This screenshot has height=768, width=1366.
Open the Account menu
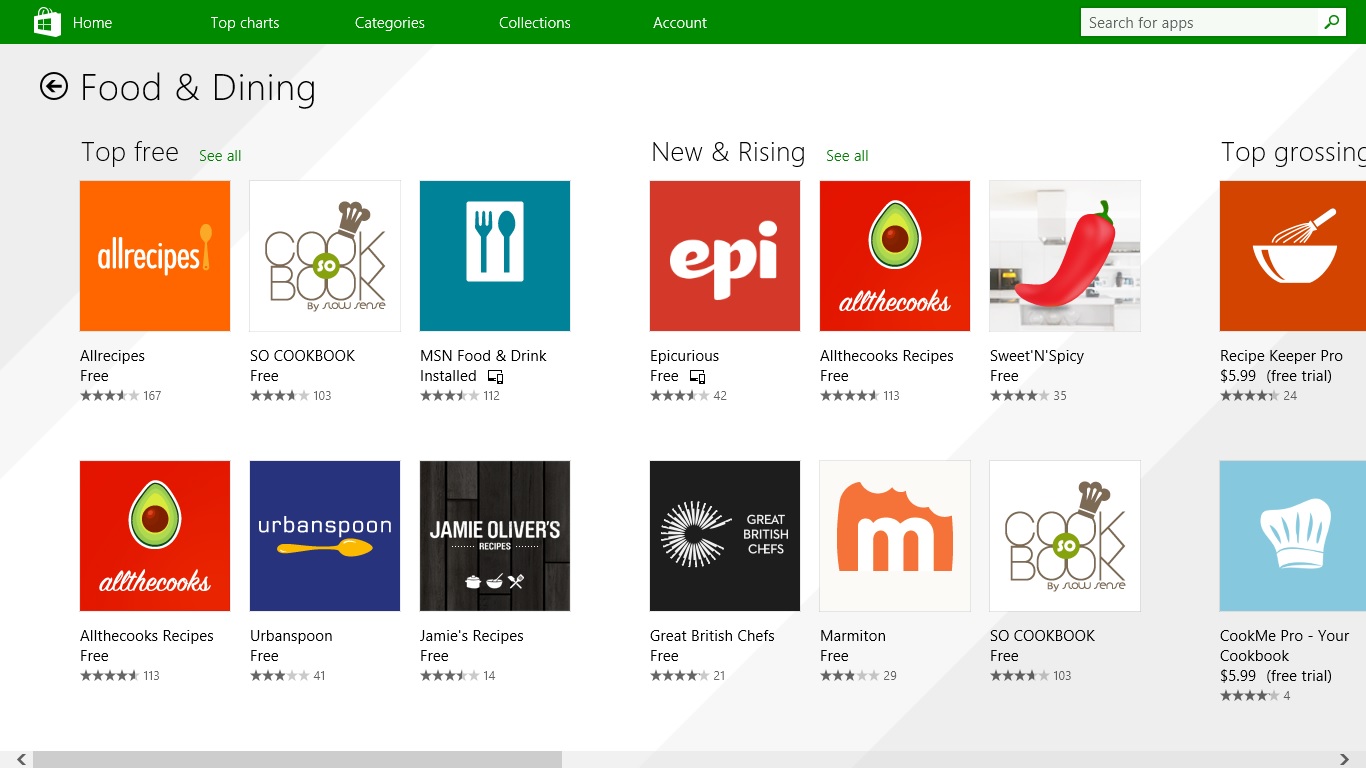tap(680, 22)
